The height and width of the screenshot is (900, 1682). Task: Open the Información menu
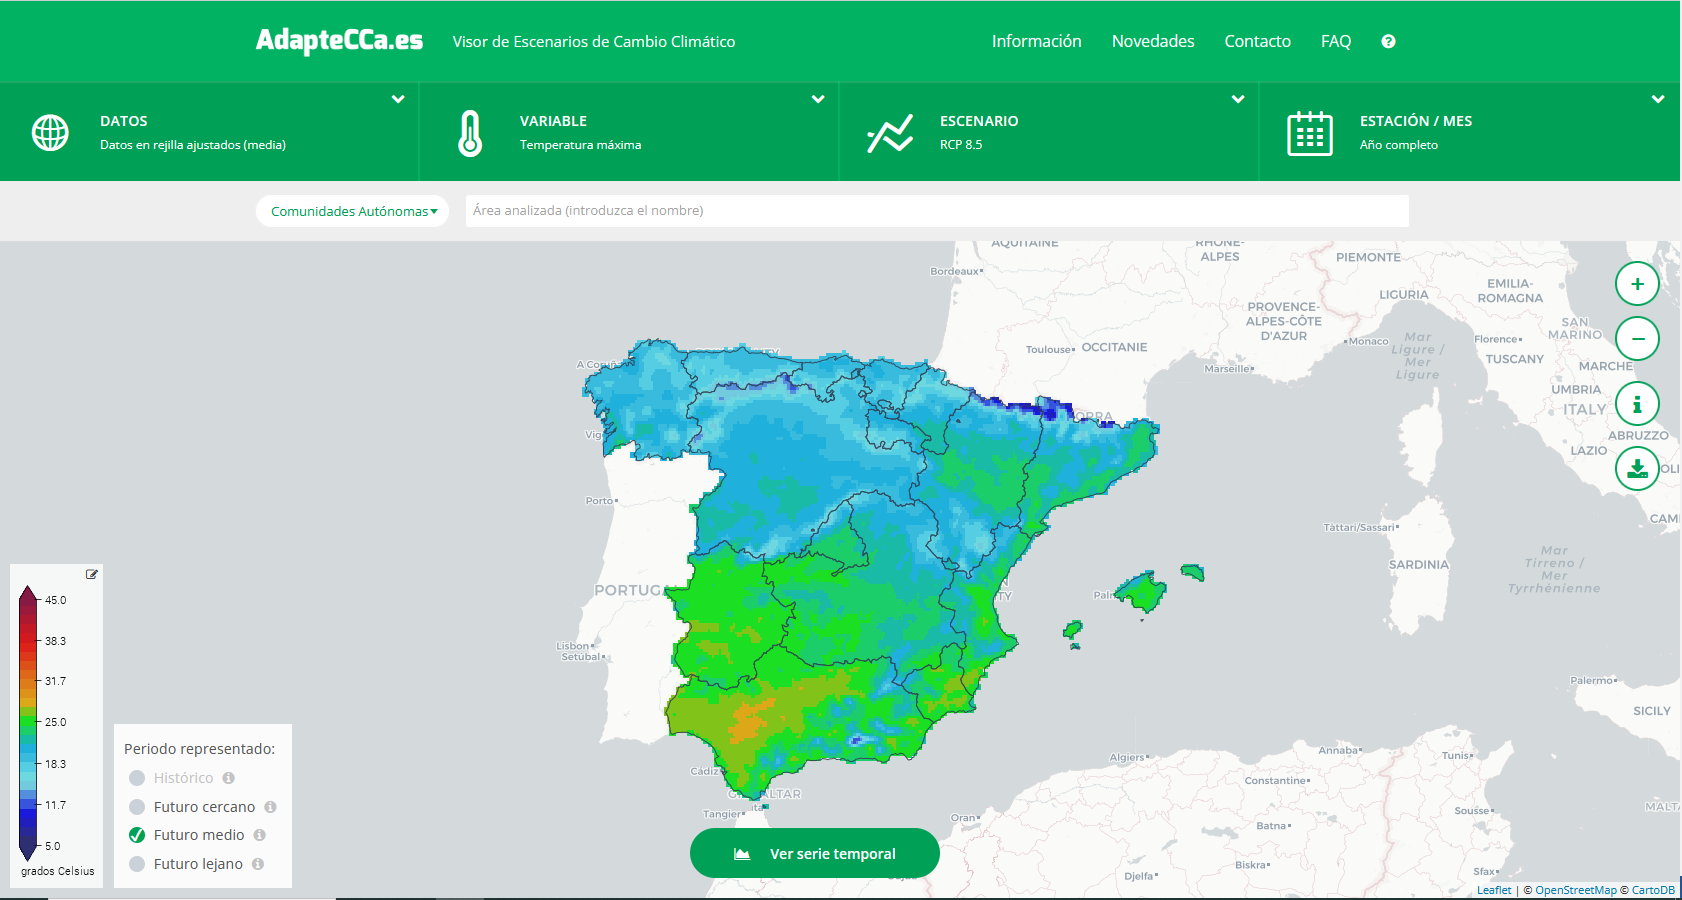pyautogui.click(x=1037, y=41)
